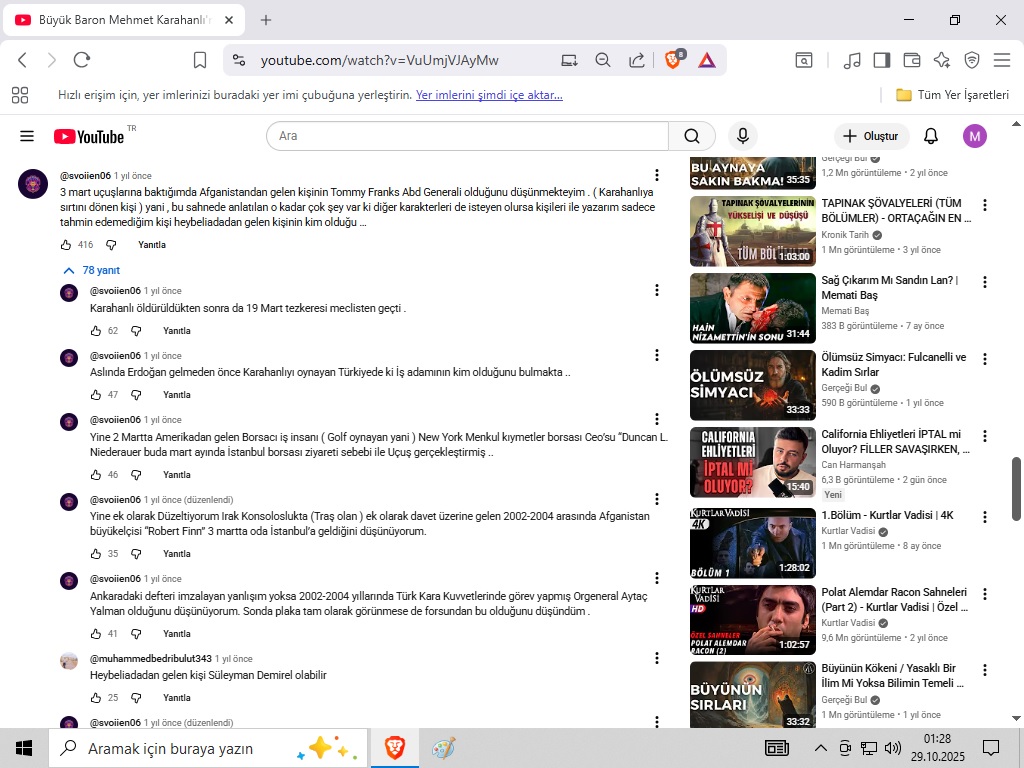Click the YouTube search magnifier button

[692, 136]
